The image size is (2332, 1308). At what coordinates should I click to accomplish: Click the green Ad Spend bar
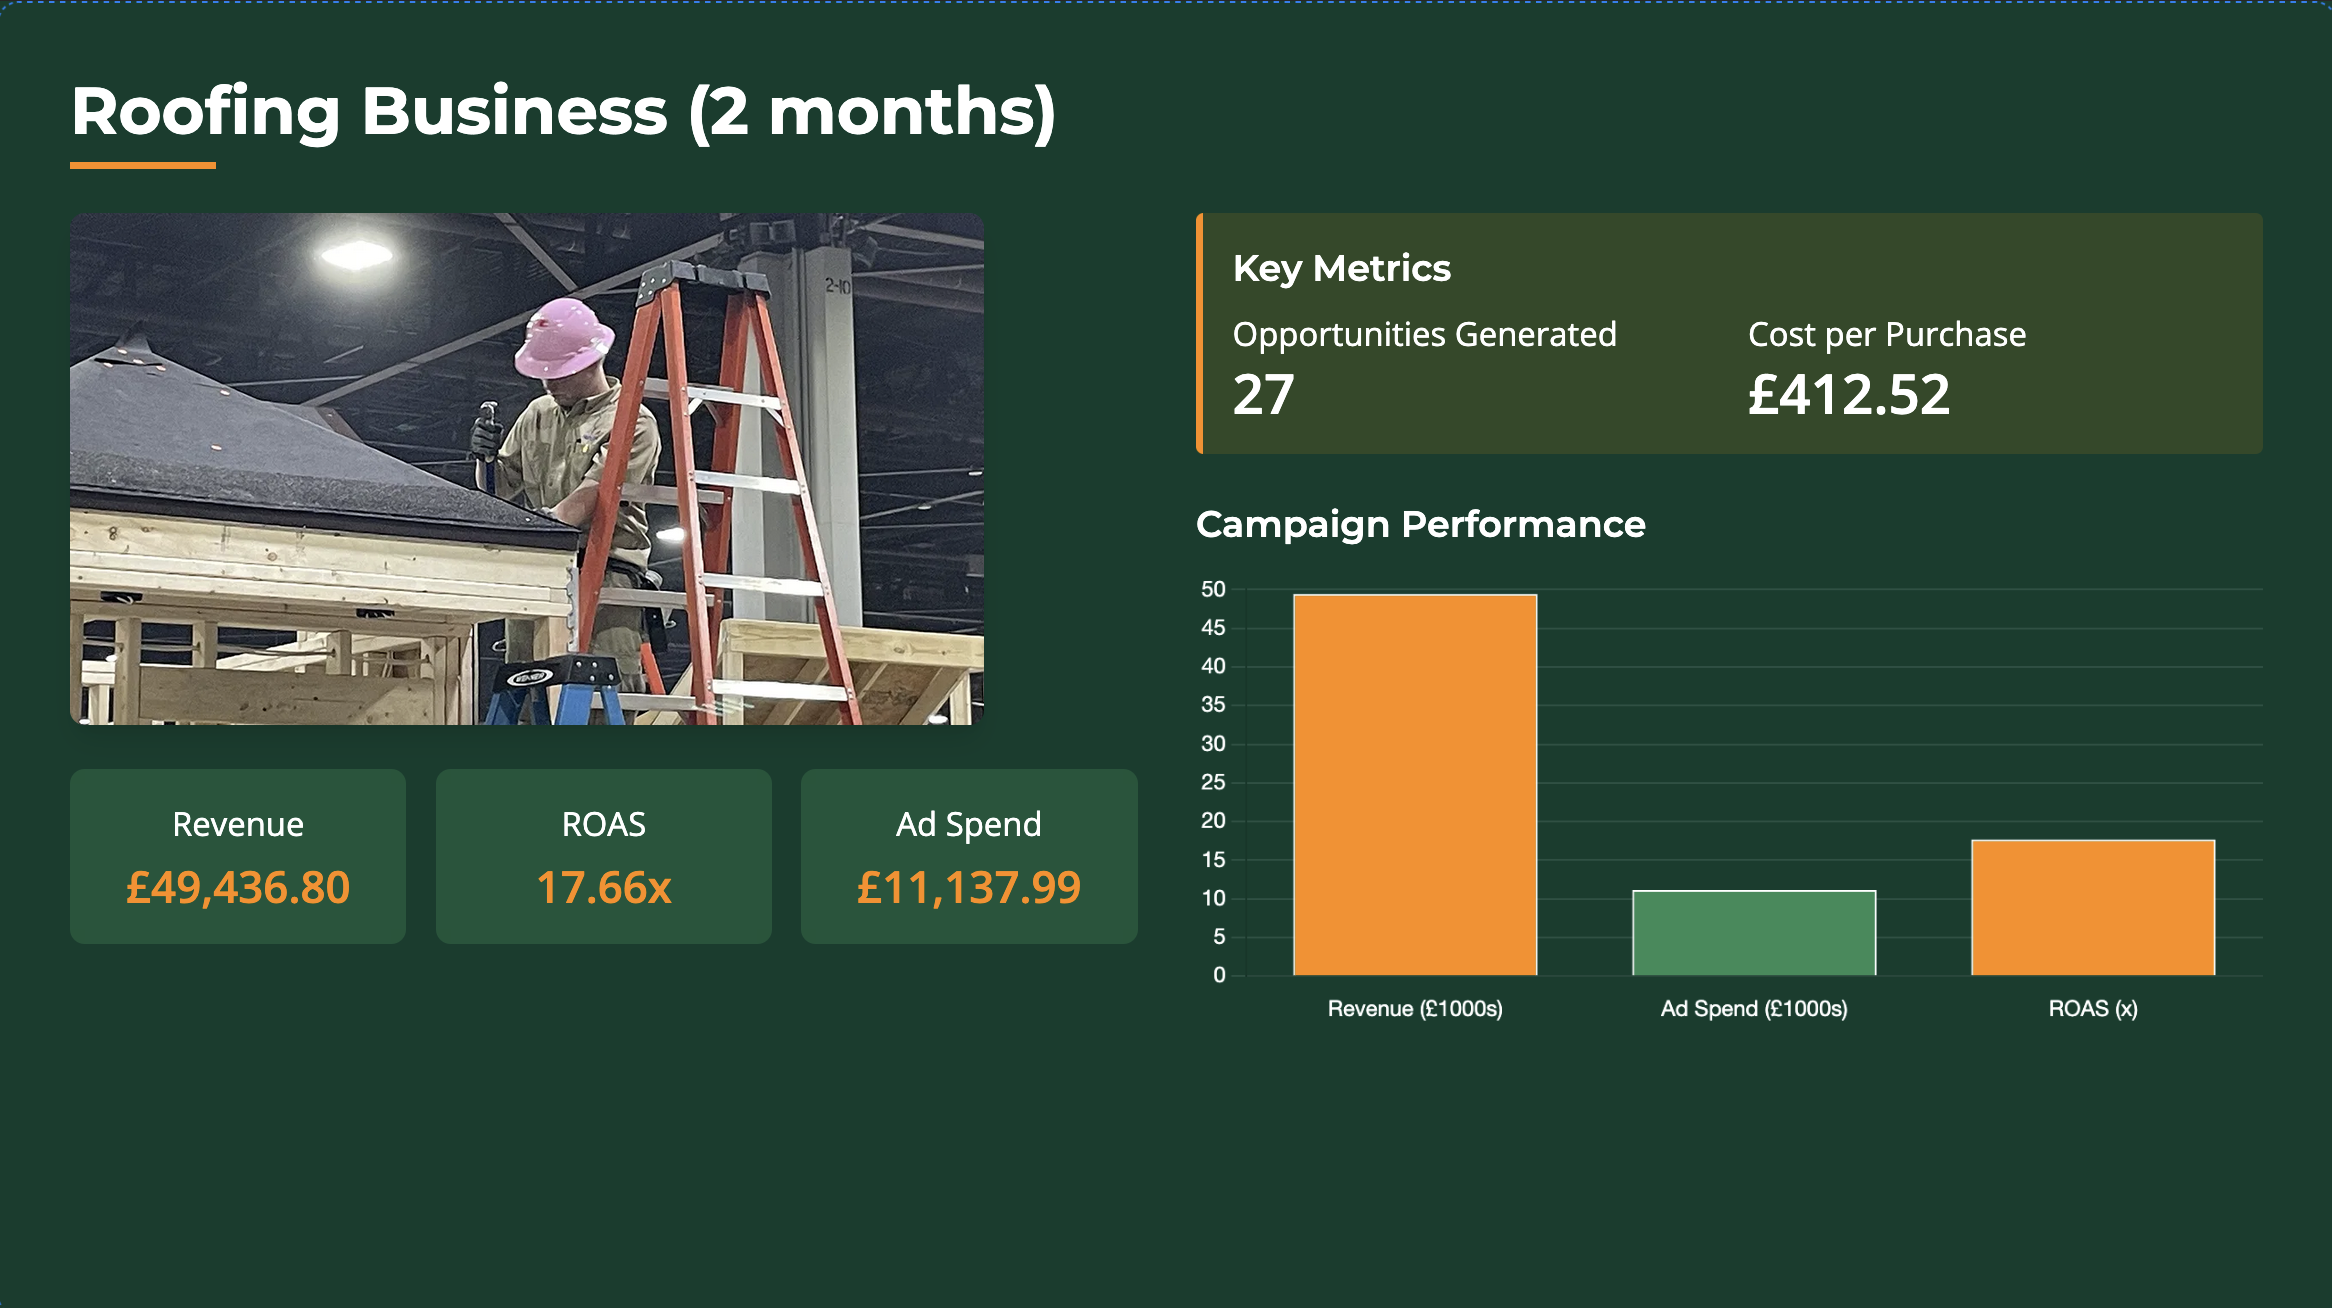[1754, 932]
